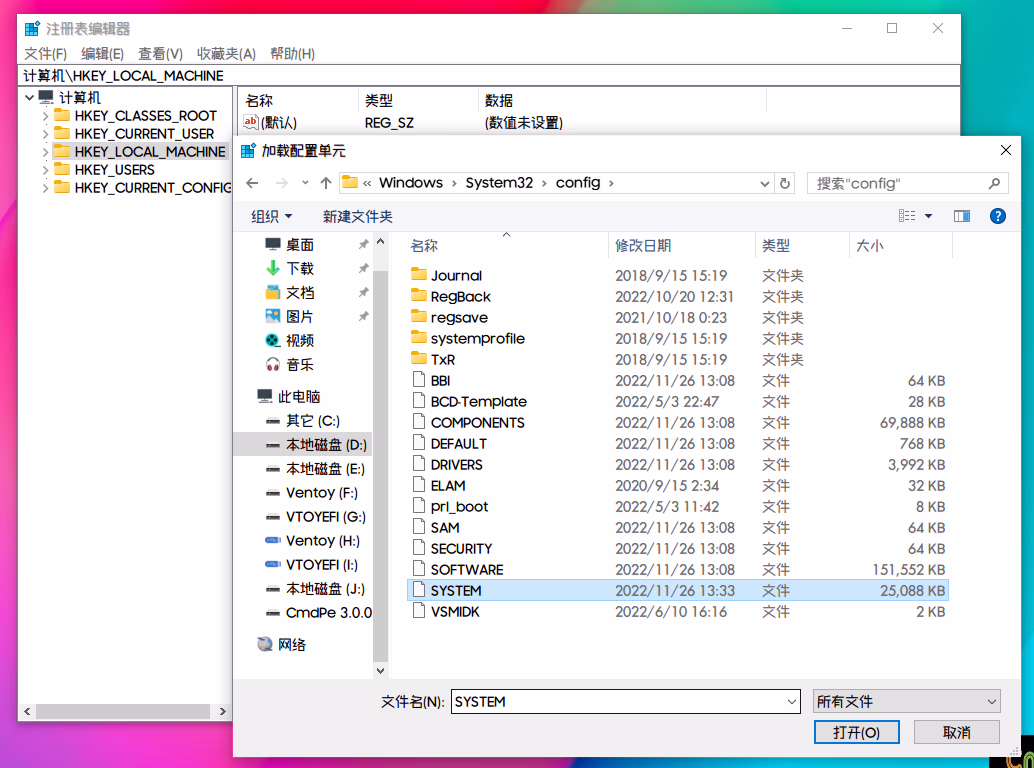Toggle the preview pane icon

pos(962,216)
